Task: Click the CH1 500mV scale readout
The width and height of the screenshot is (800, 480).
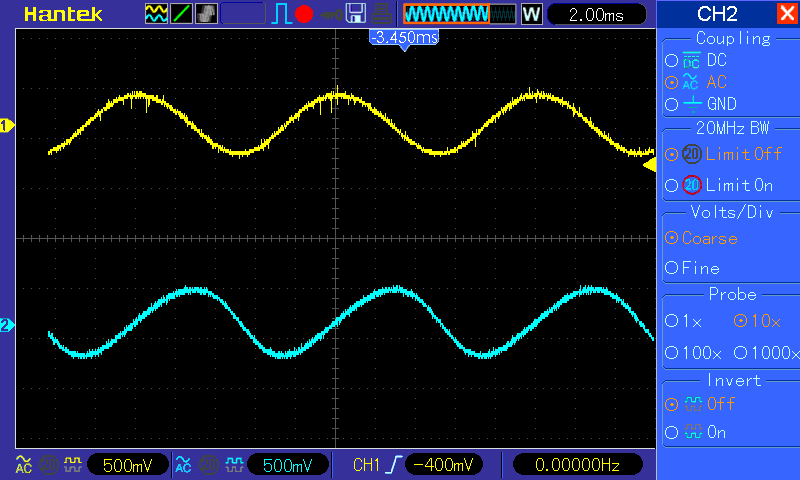Action: 128,465
